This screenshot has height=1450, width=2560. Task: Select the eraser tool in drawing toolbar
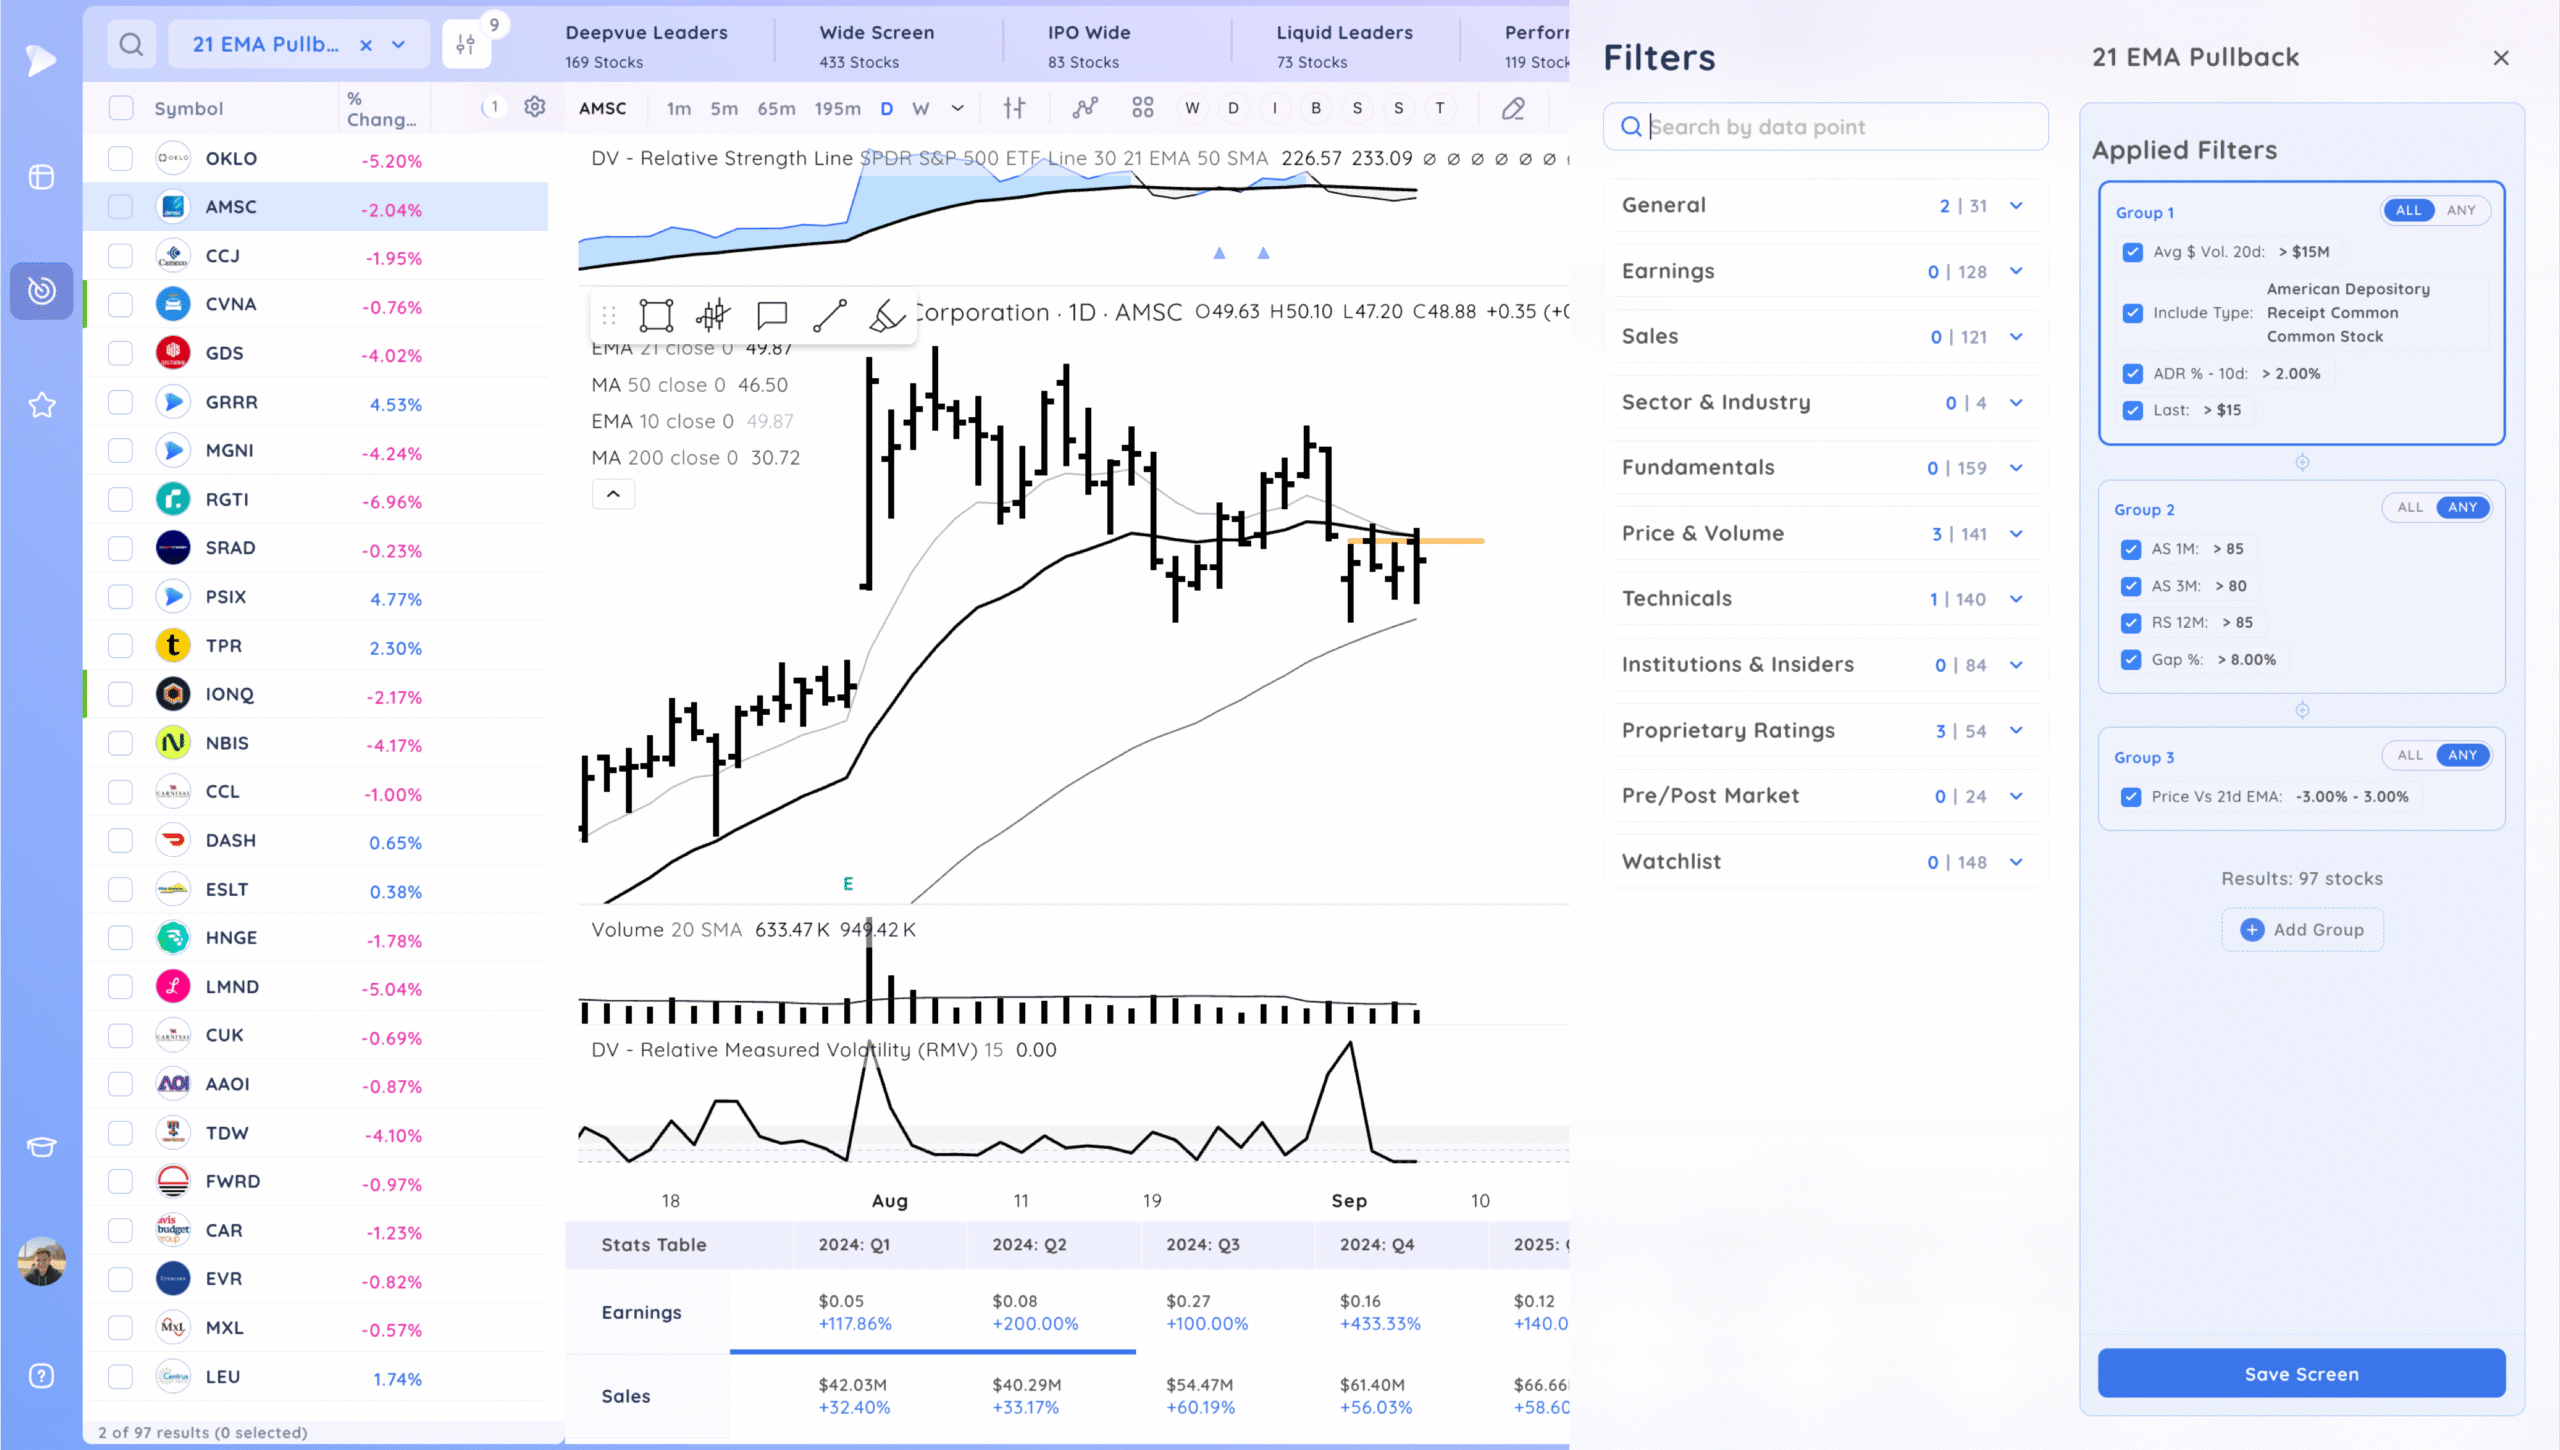tap(886, 316)
